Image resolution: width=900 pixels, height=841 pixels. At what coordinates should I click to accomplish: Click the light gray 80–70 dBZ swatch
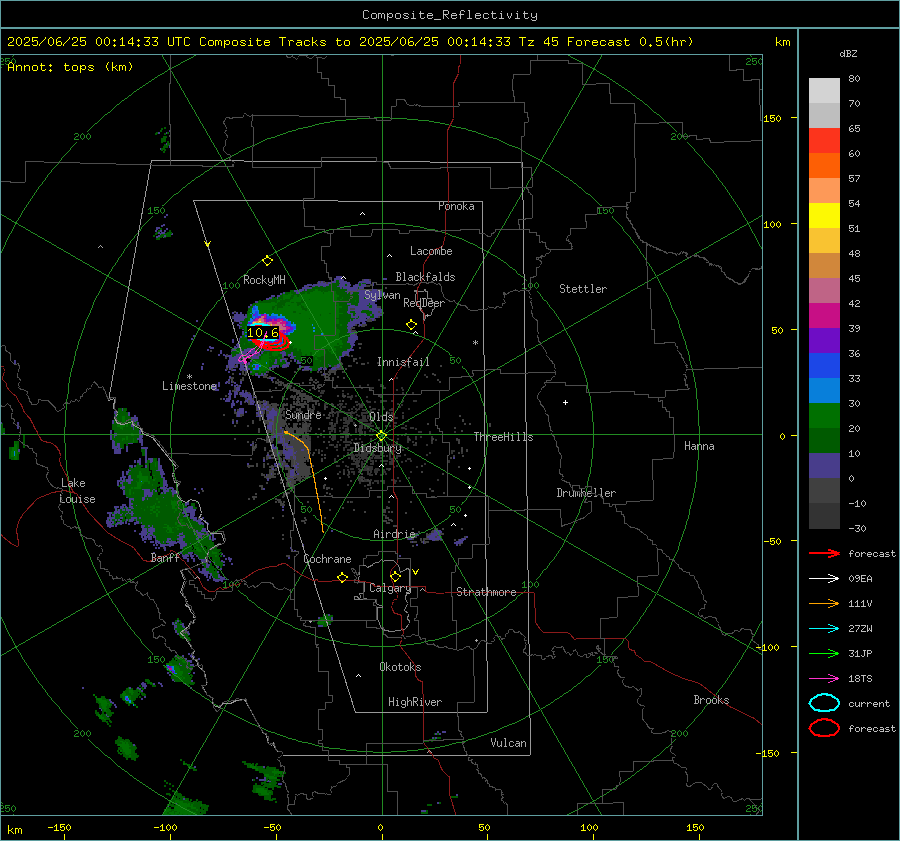(824, 91)
